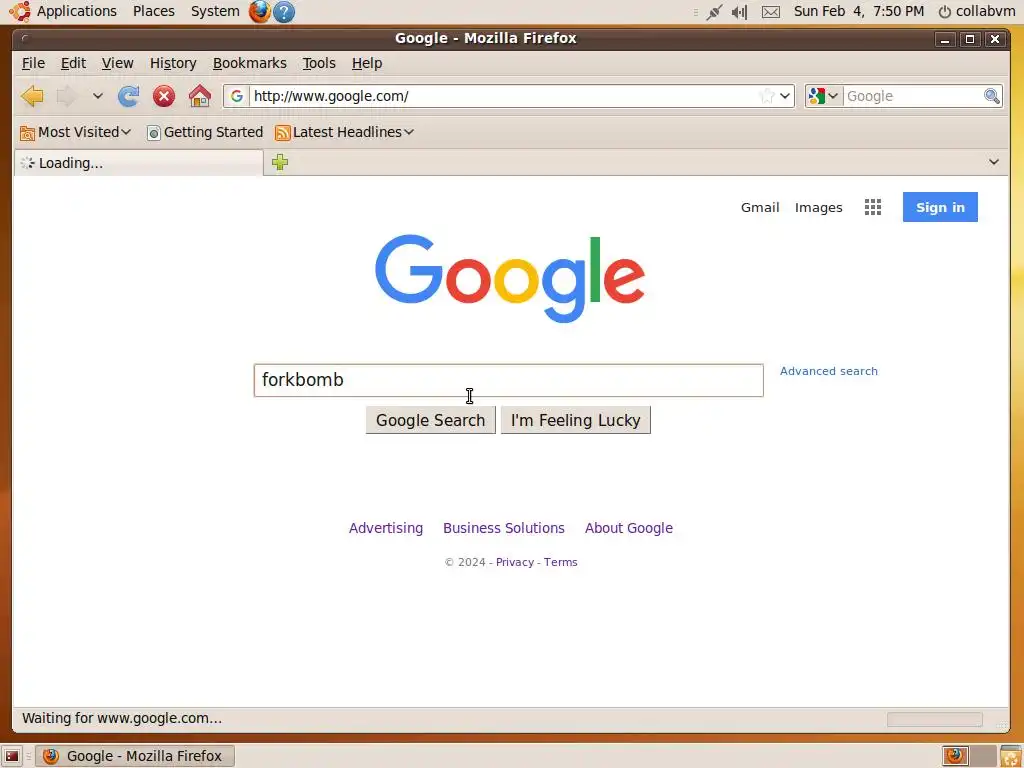Image resolution: width=1024 pixels, height=768 pixels.
Task: Open the Places menu
Action: [153, 11]
